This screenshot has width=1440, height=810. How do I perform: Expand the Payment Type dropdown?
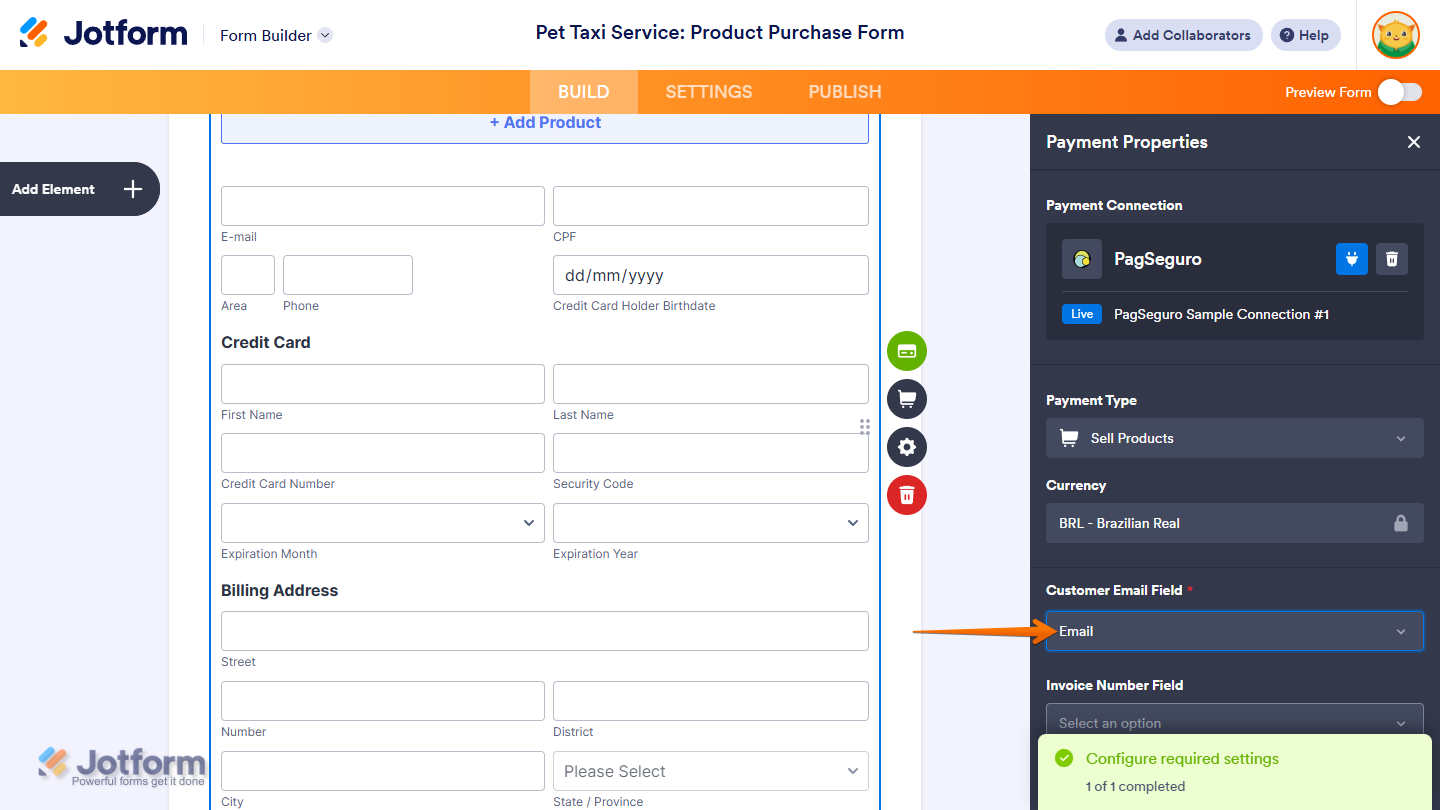point(1234,438)
